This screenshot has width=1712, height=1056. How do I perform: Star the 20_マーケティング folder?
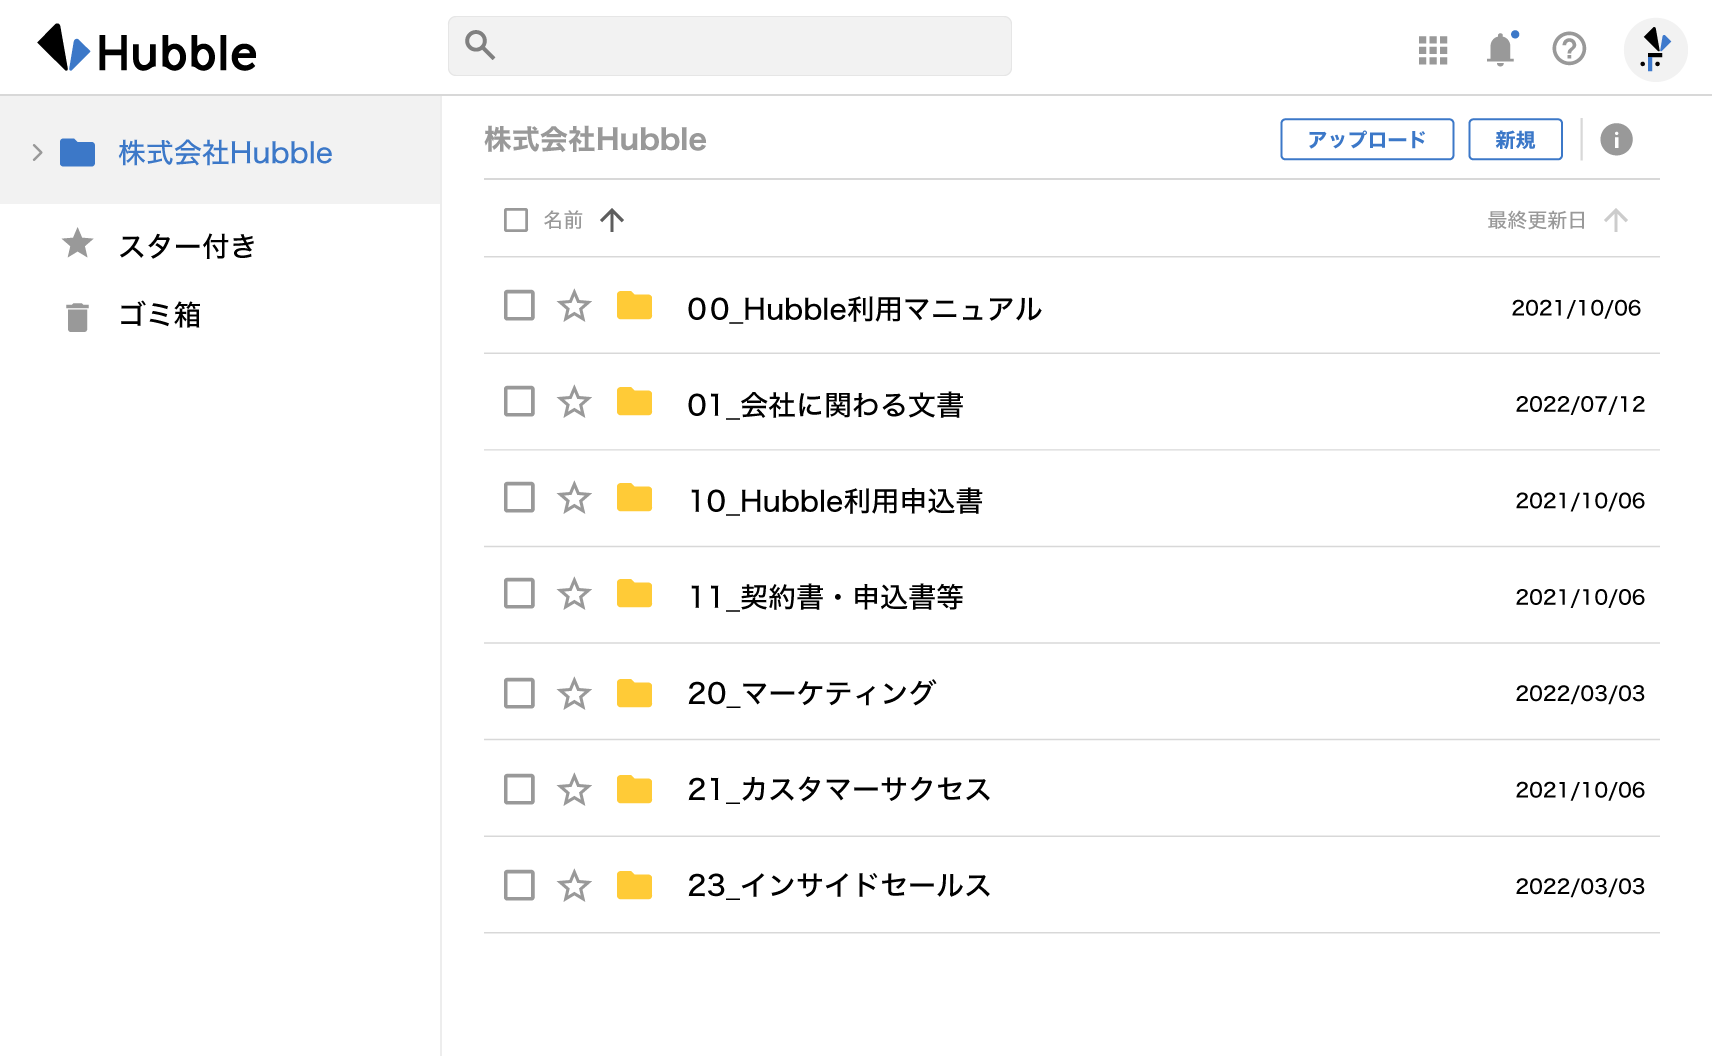(x=574, y=693)
